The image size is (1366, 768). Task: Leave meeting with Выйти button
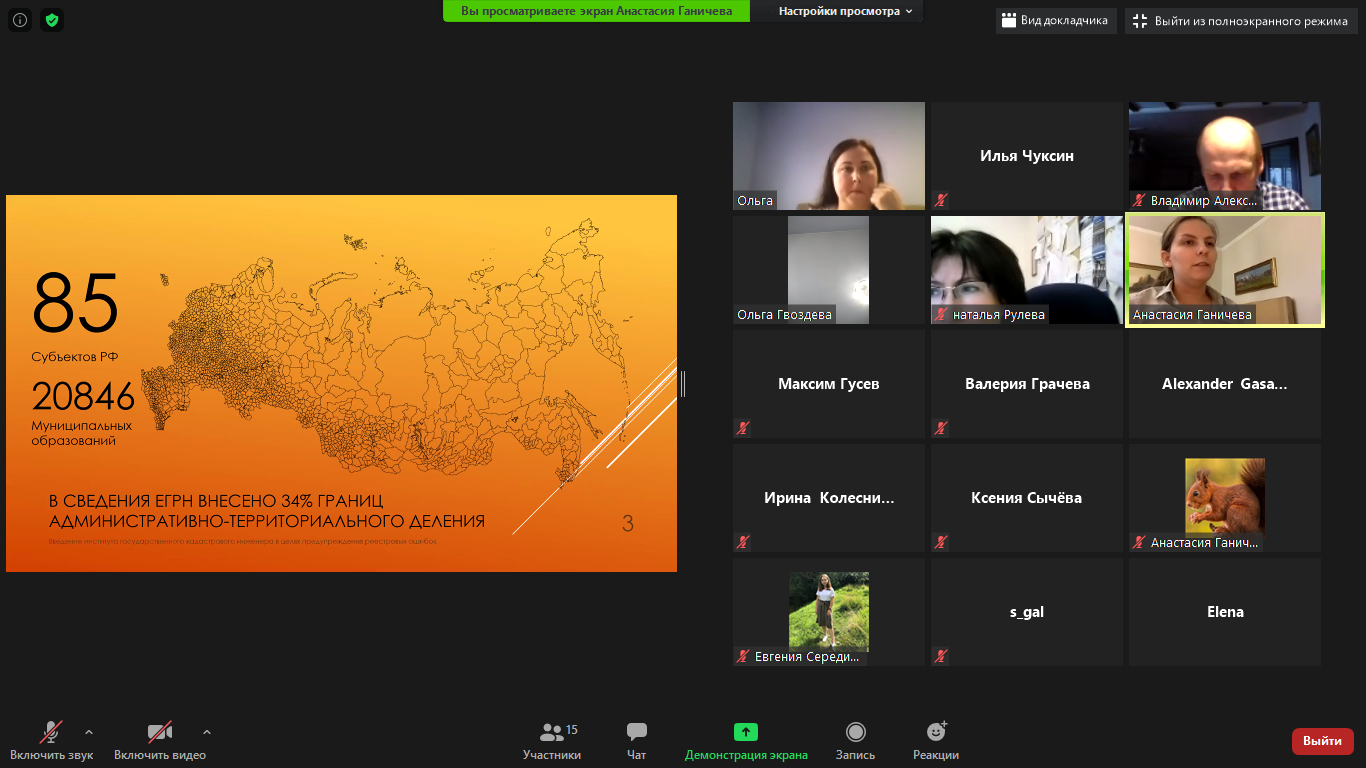[x=1323, y=741]
